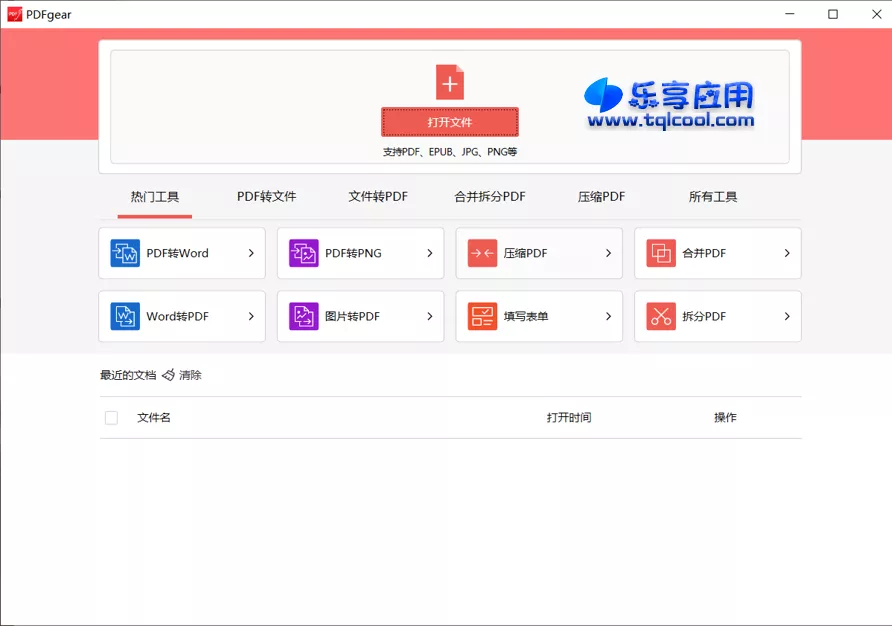The image size is (892, 626).
Task: Expand the 拆分PDF card chevron
Action: click(x=789, y=316)
